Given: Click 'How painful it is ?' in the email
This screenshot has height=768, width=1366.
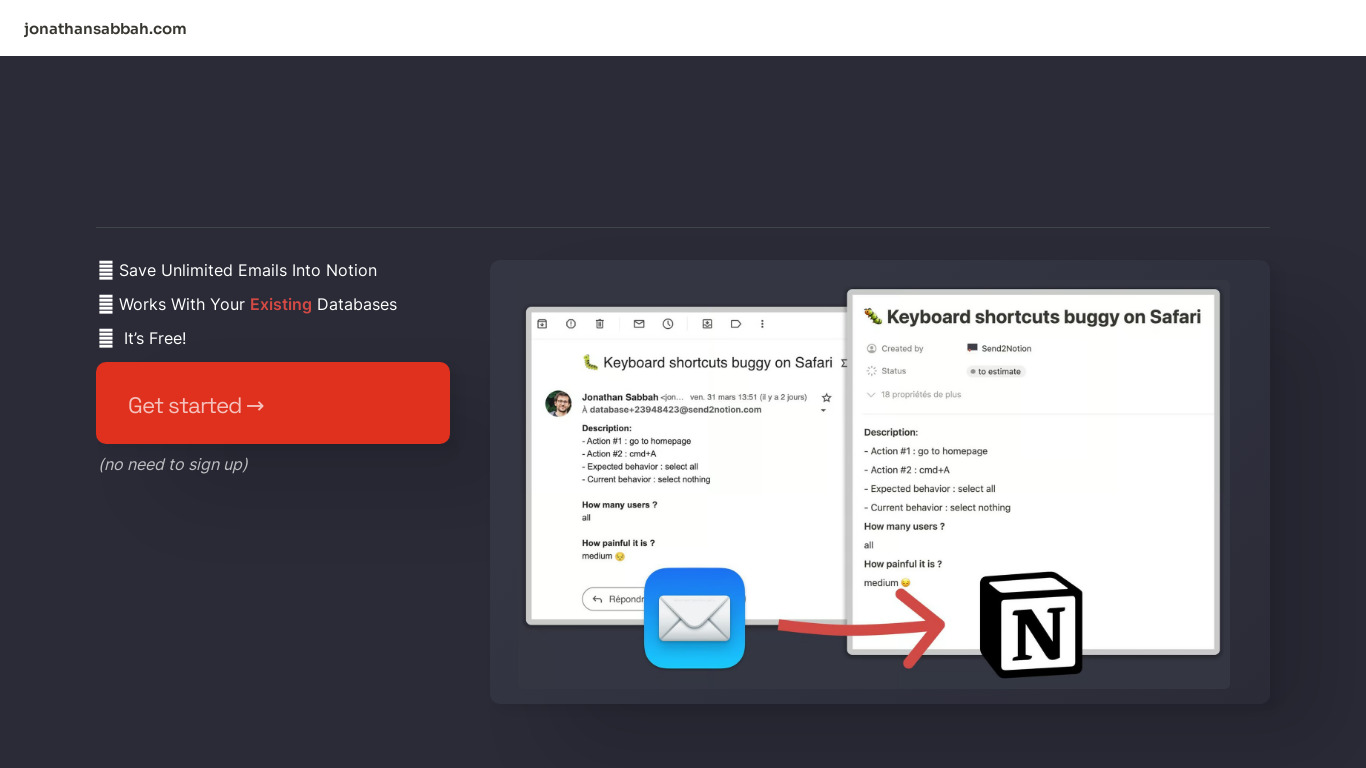Looking at the screenshot, I should [x=618, y=543].
